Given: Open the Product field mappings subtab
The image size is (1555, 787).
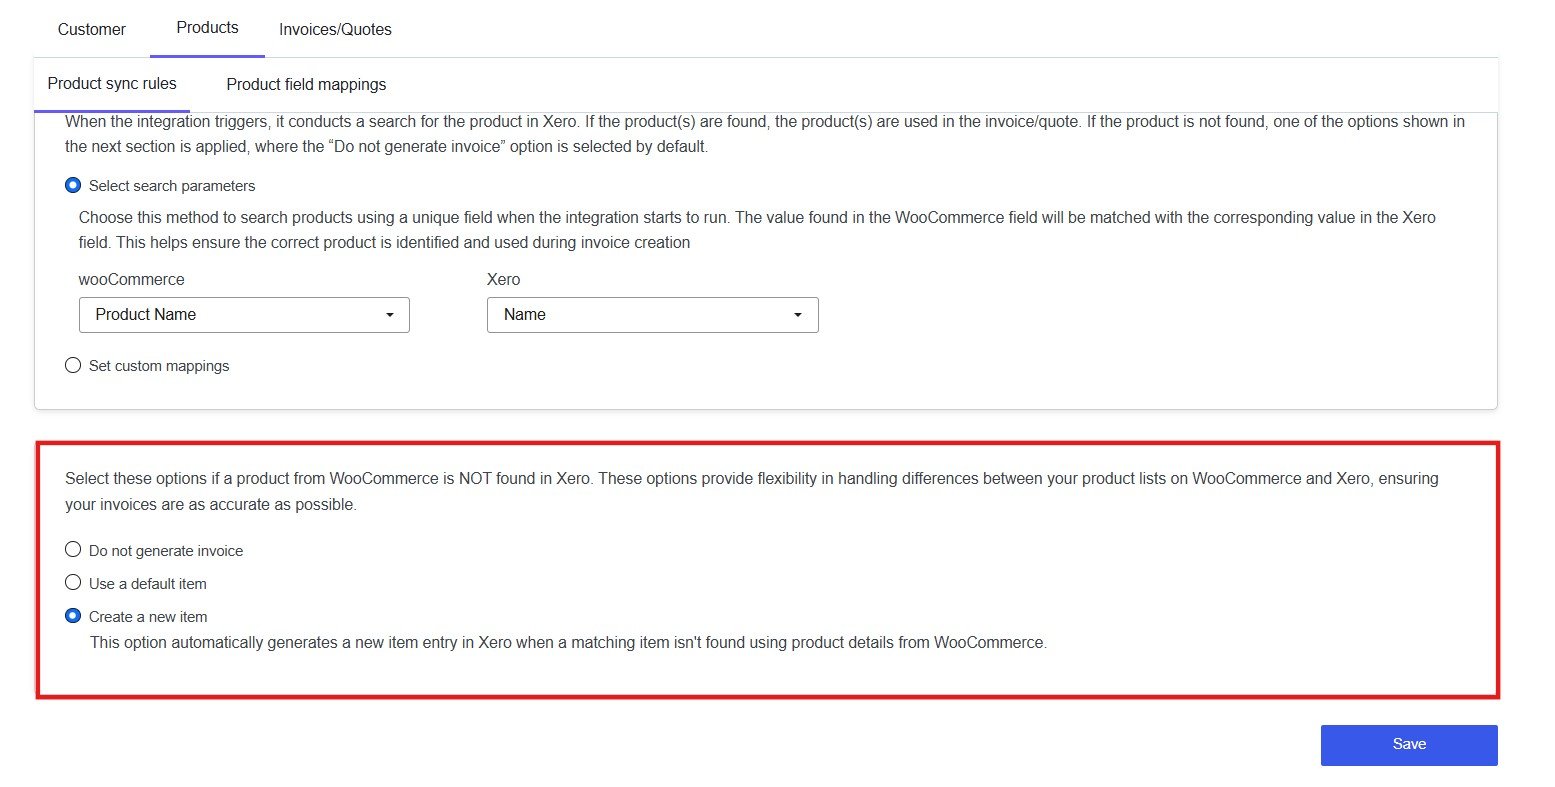Looking at the screenshot, I should click(306, 85).
